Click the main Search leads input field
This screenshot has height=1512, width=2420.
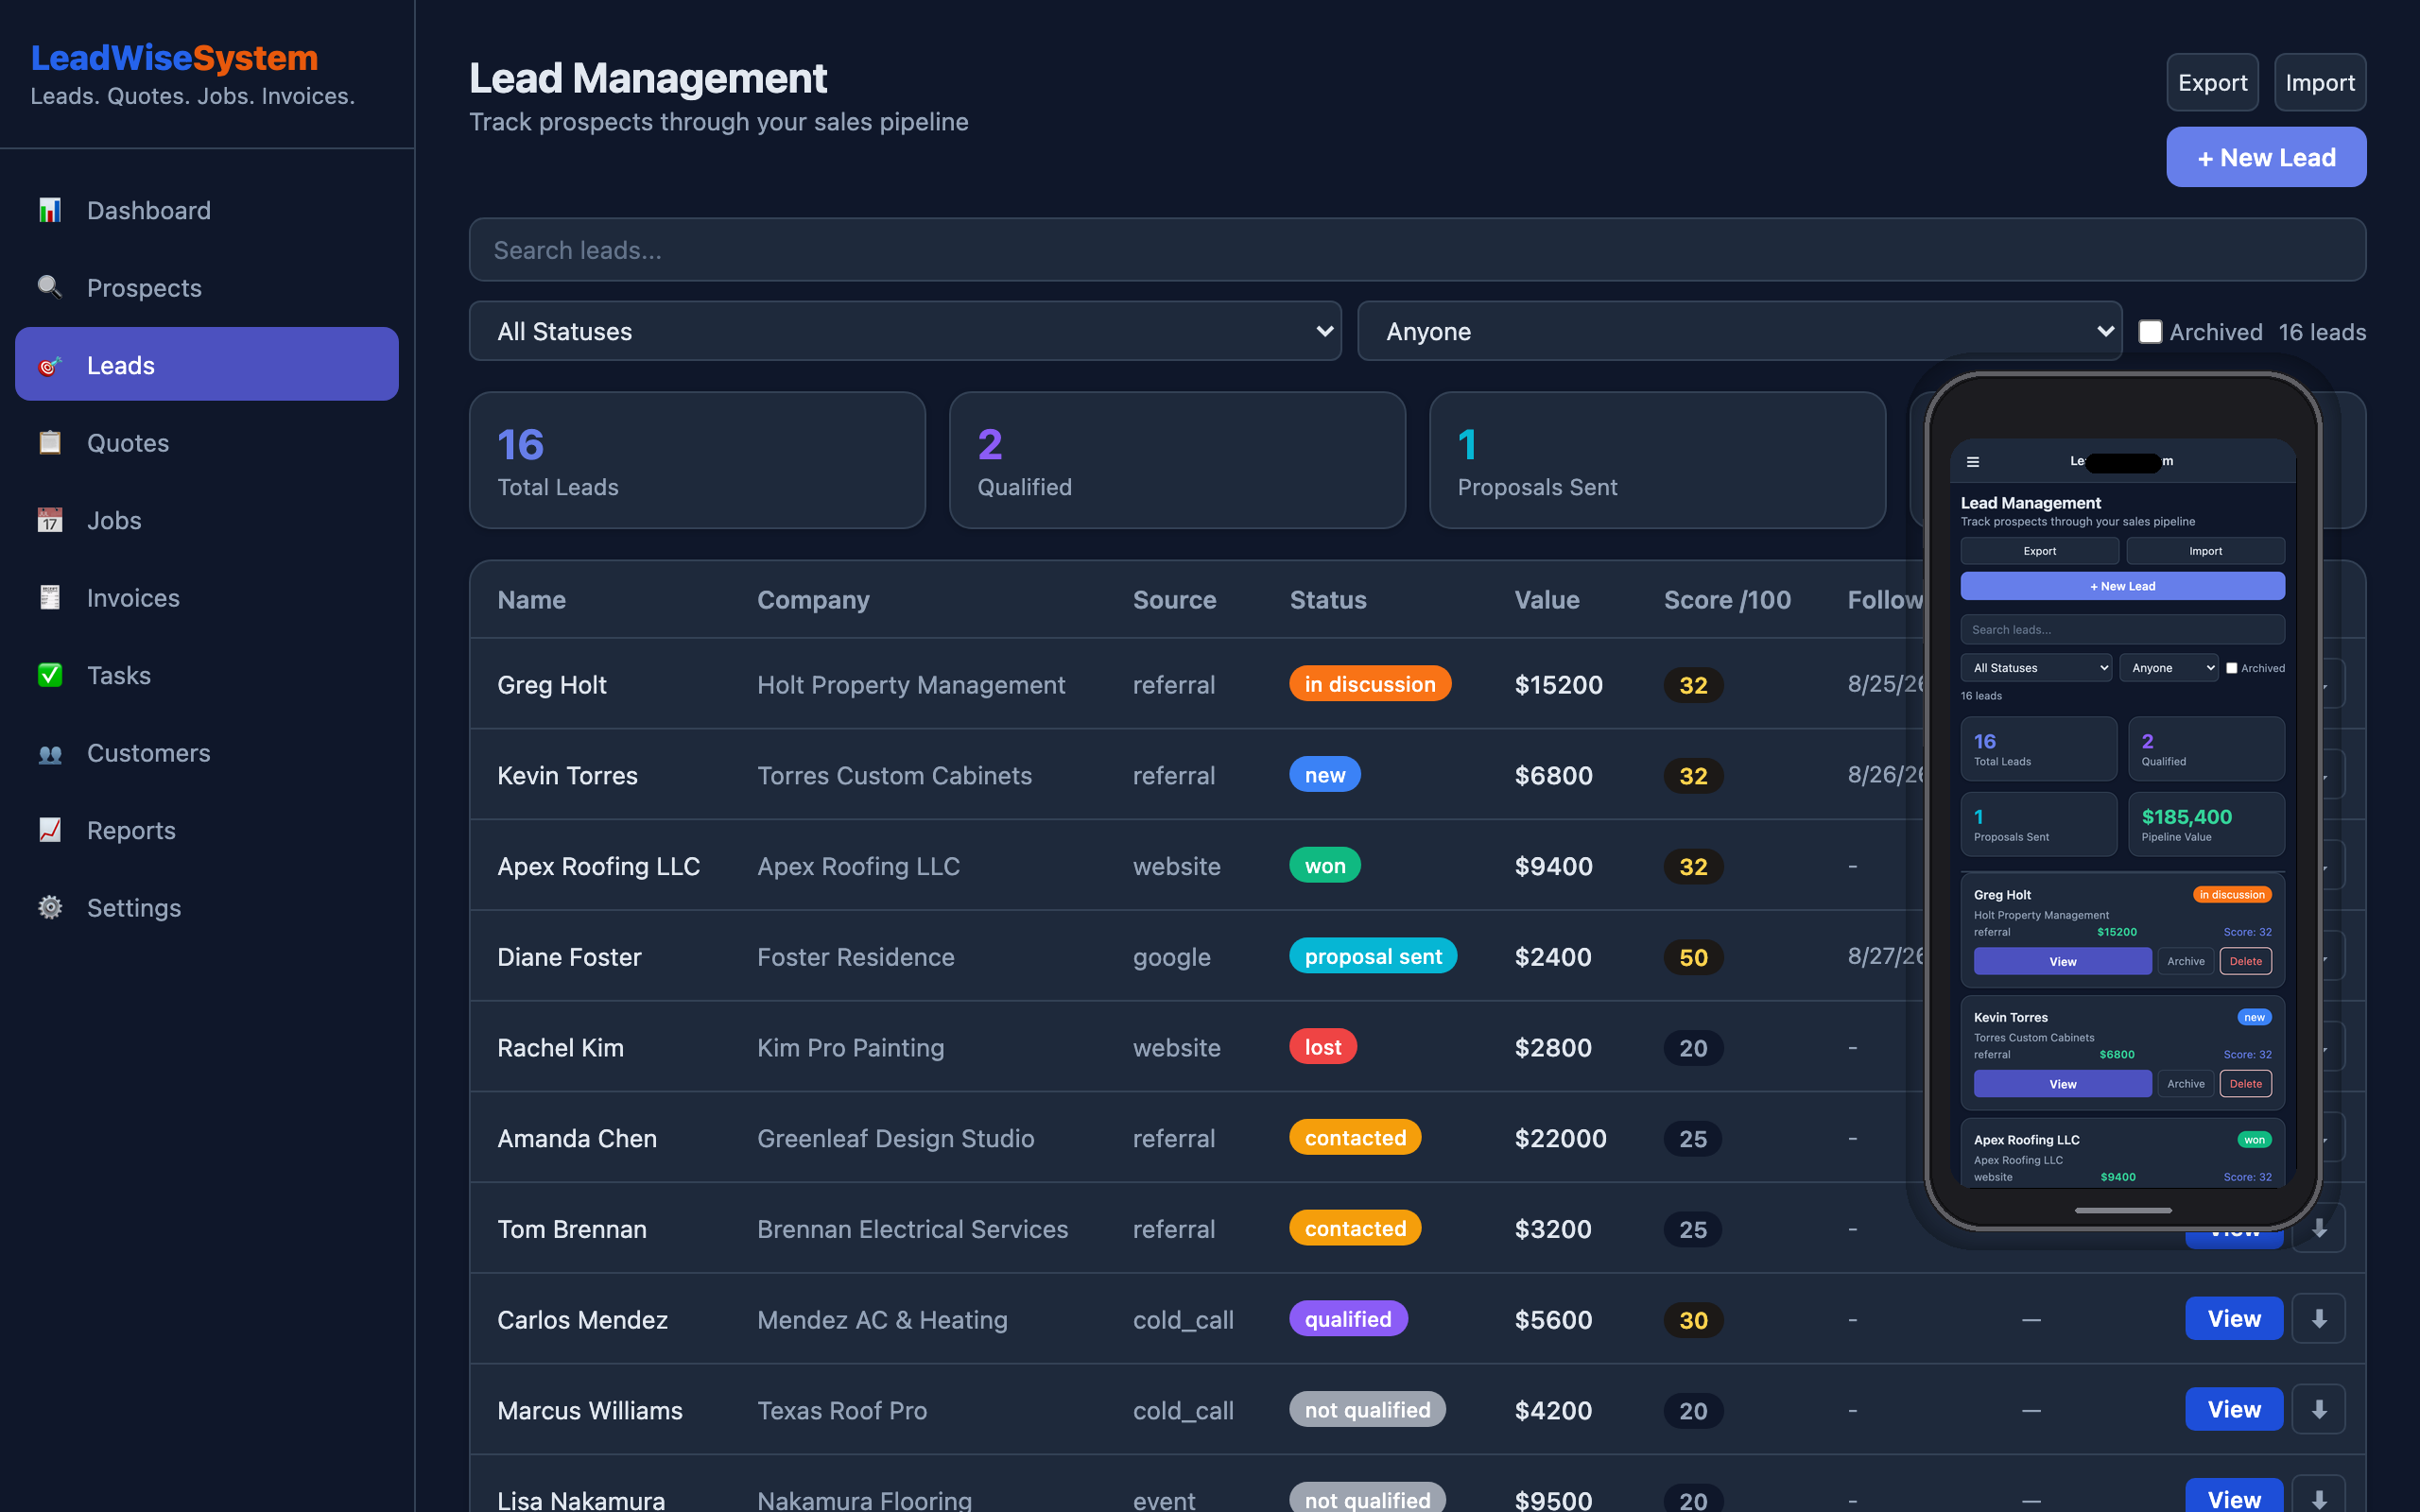1417,250
